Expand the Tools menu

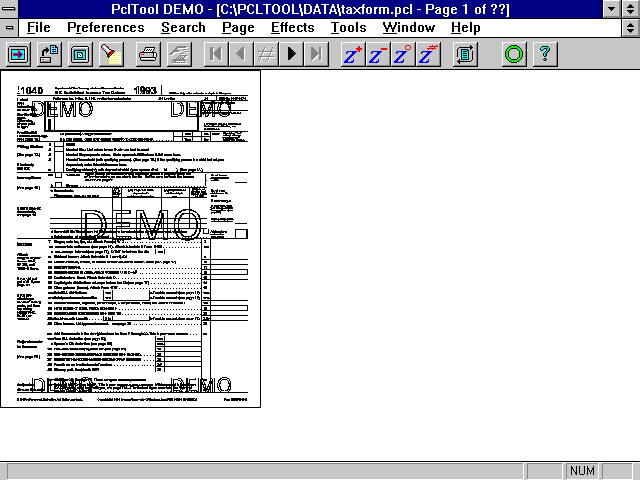(348, 27)
